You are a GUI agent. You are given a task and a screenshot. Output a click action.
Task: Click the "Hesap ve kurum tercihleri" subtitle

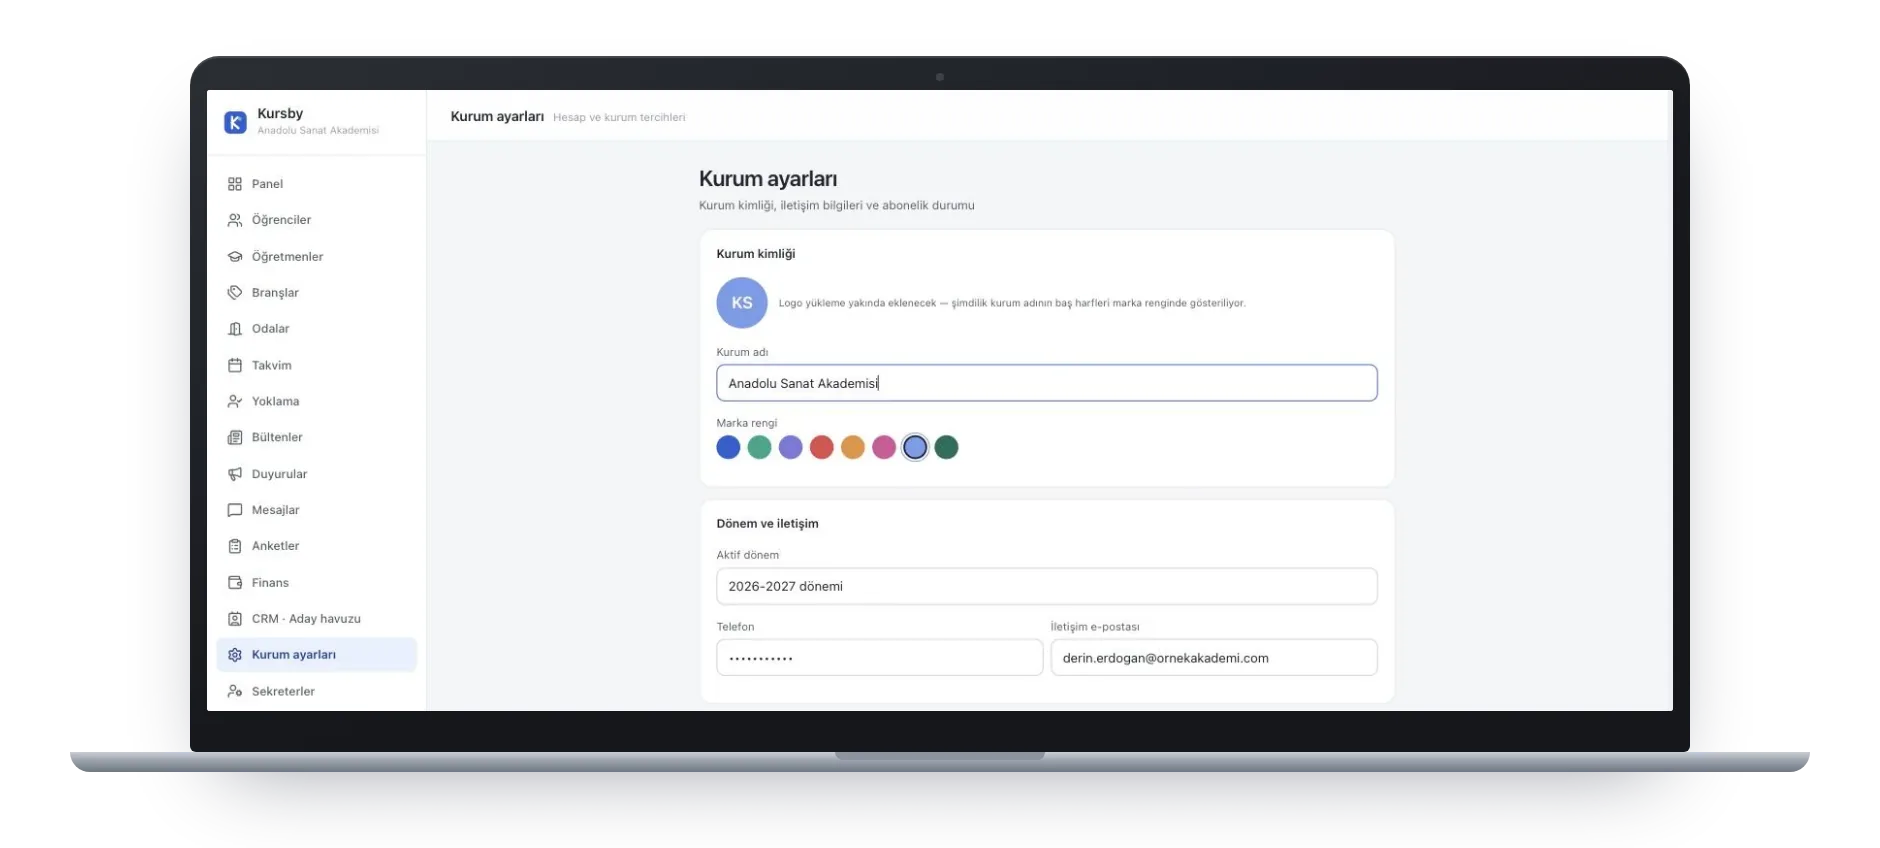click(x=619, y=117)
